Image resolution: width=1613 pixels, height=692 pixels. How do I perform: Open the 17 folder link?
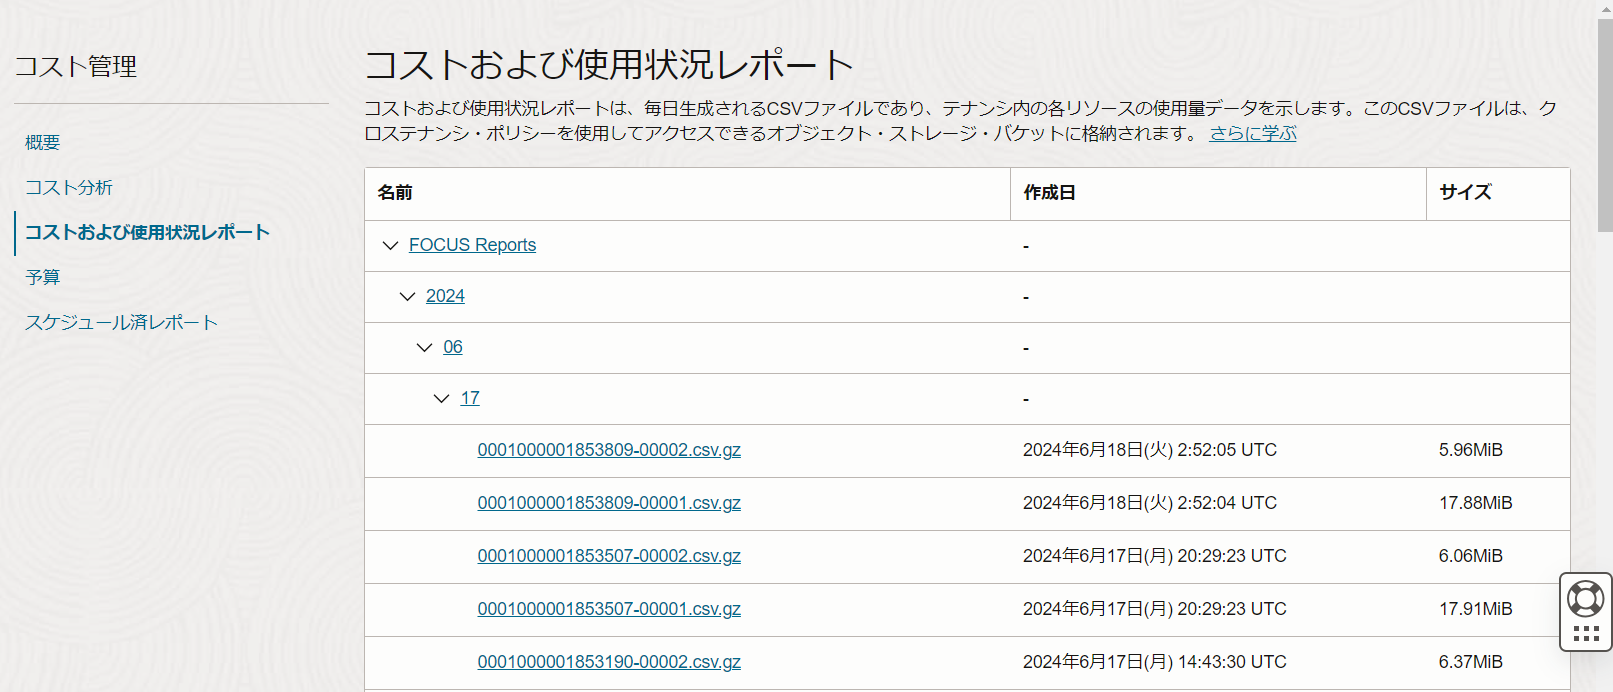[470, 398]
